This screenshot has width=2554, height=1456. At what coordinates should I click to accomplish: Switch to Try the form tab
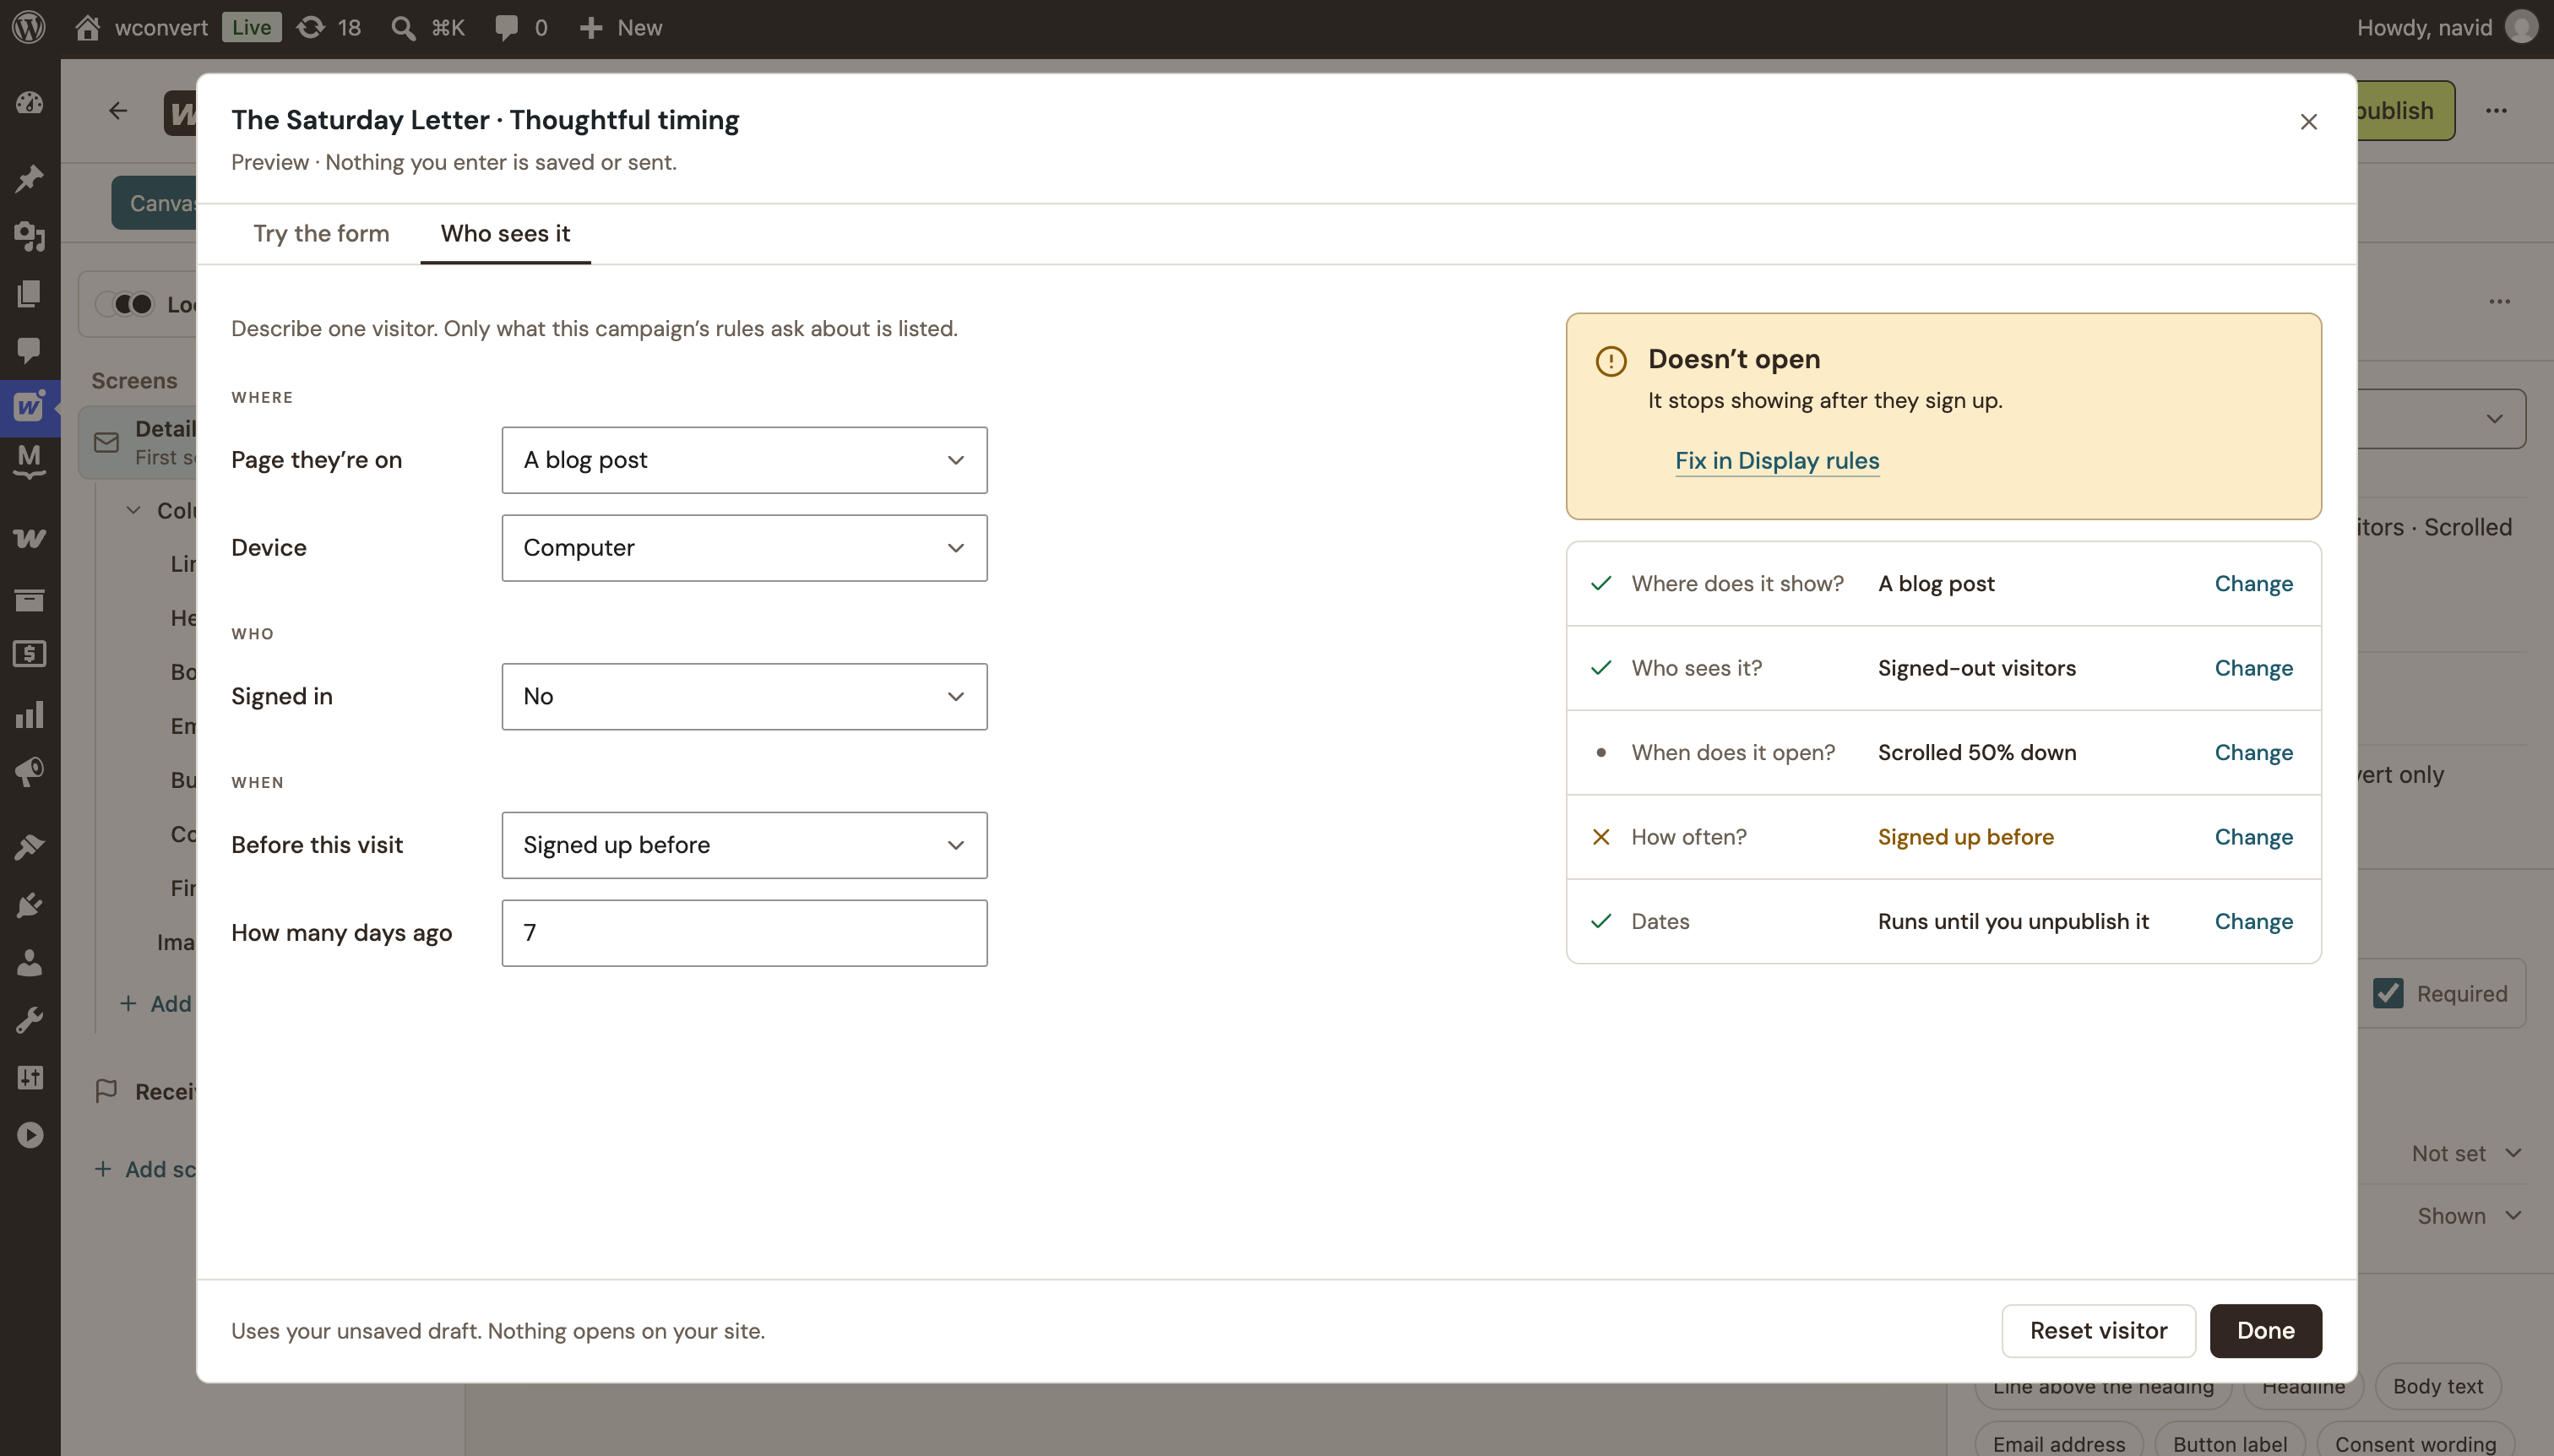tap(321, 233)
